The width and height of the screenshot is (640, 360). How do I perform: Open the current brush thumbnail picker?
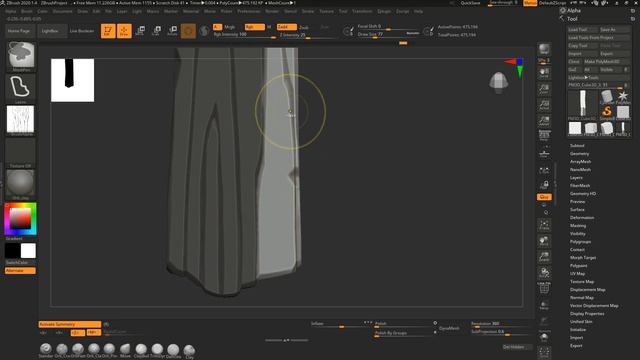tap(21, 56)
